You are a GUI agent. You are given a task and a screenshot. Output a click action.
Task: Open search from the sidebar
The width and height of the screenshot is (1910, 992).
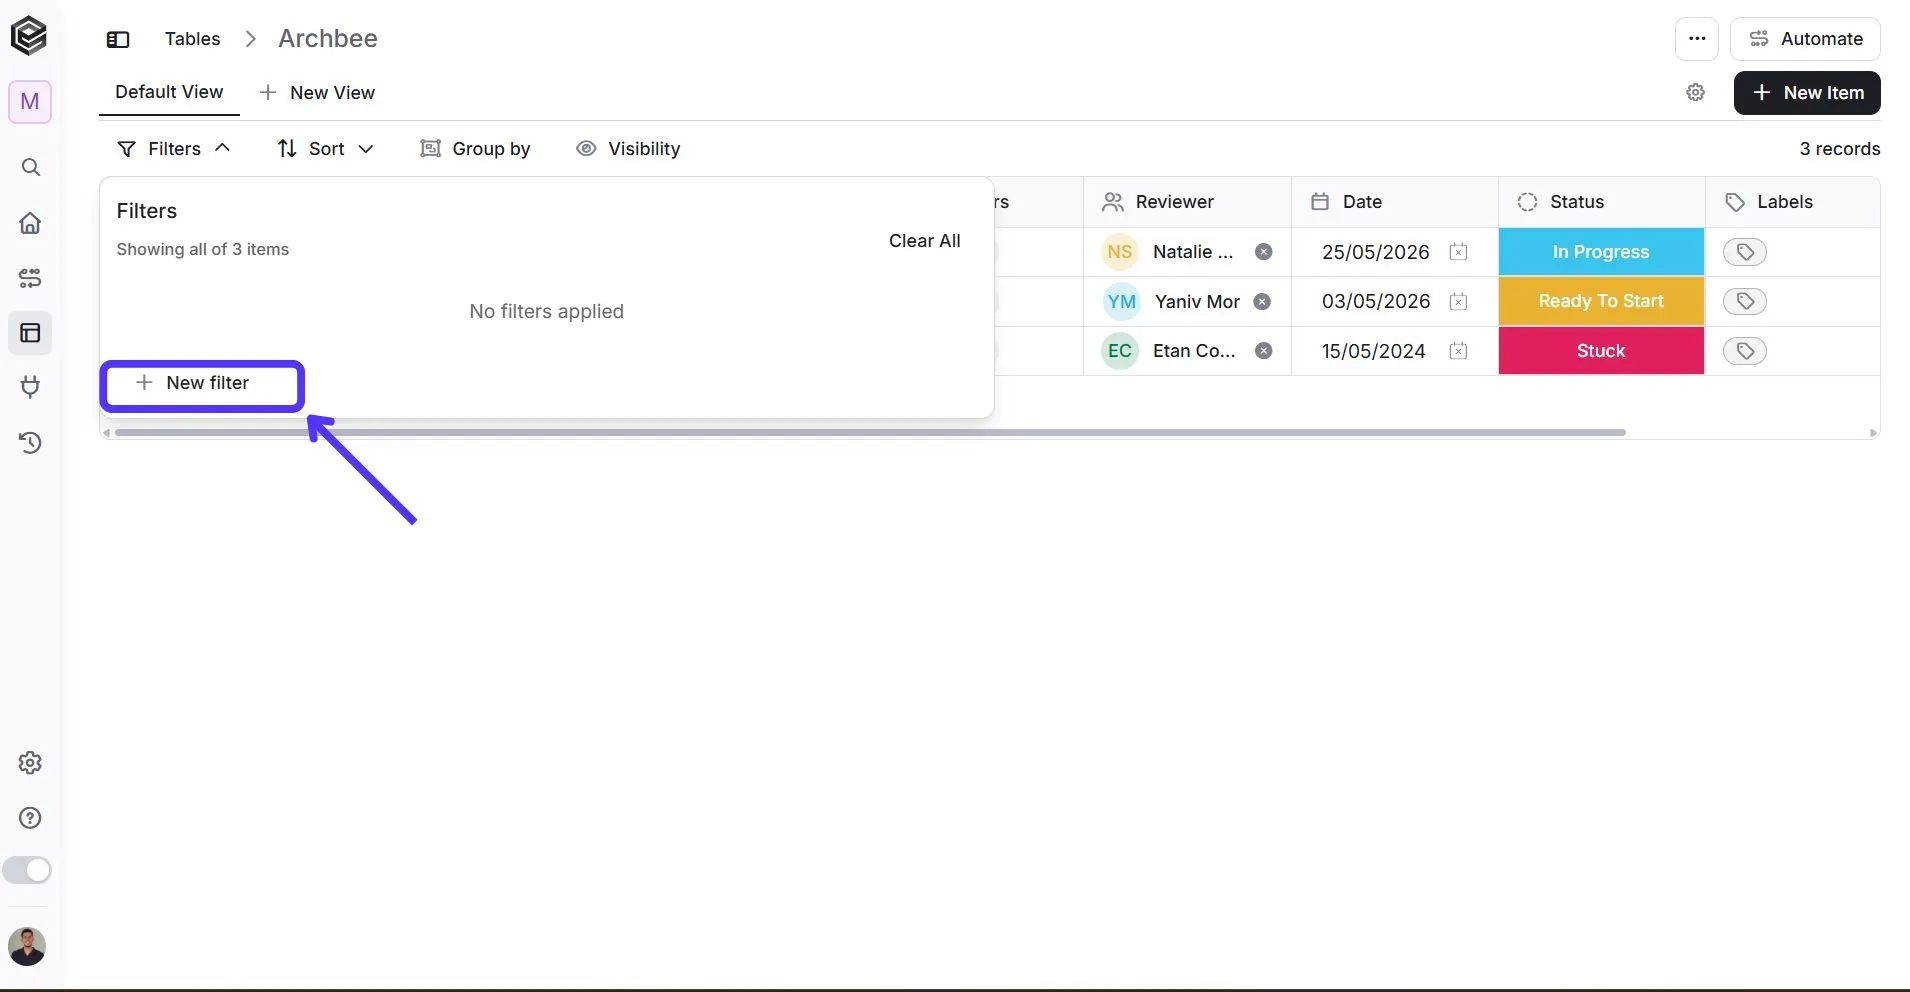31,167
